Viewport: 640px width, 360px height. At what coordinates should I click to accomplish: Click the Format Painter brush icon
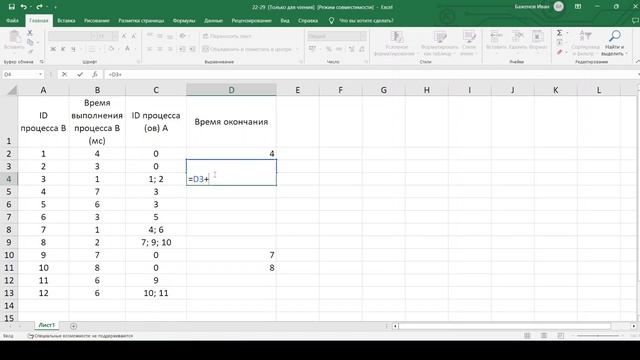pos(30,51)
